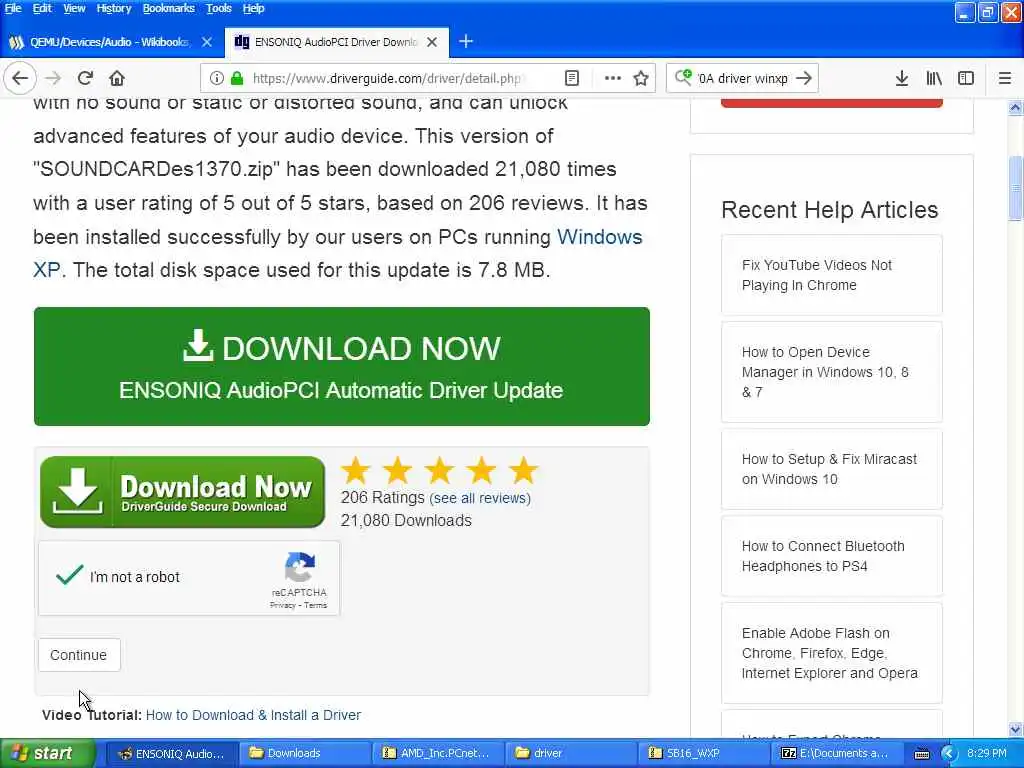Click the vertical scrollbar thumb
This screenshot has width=1024, height=768.
coord(1015,189)
